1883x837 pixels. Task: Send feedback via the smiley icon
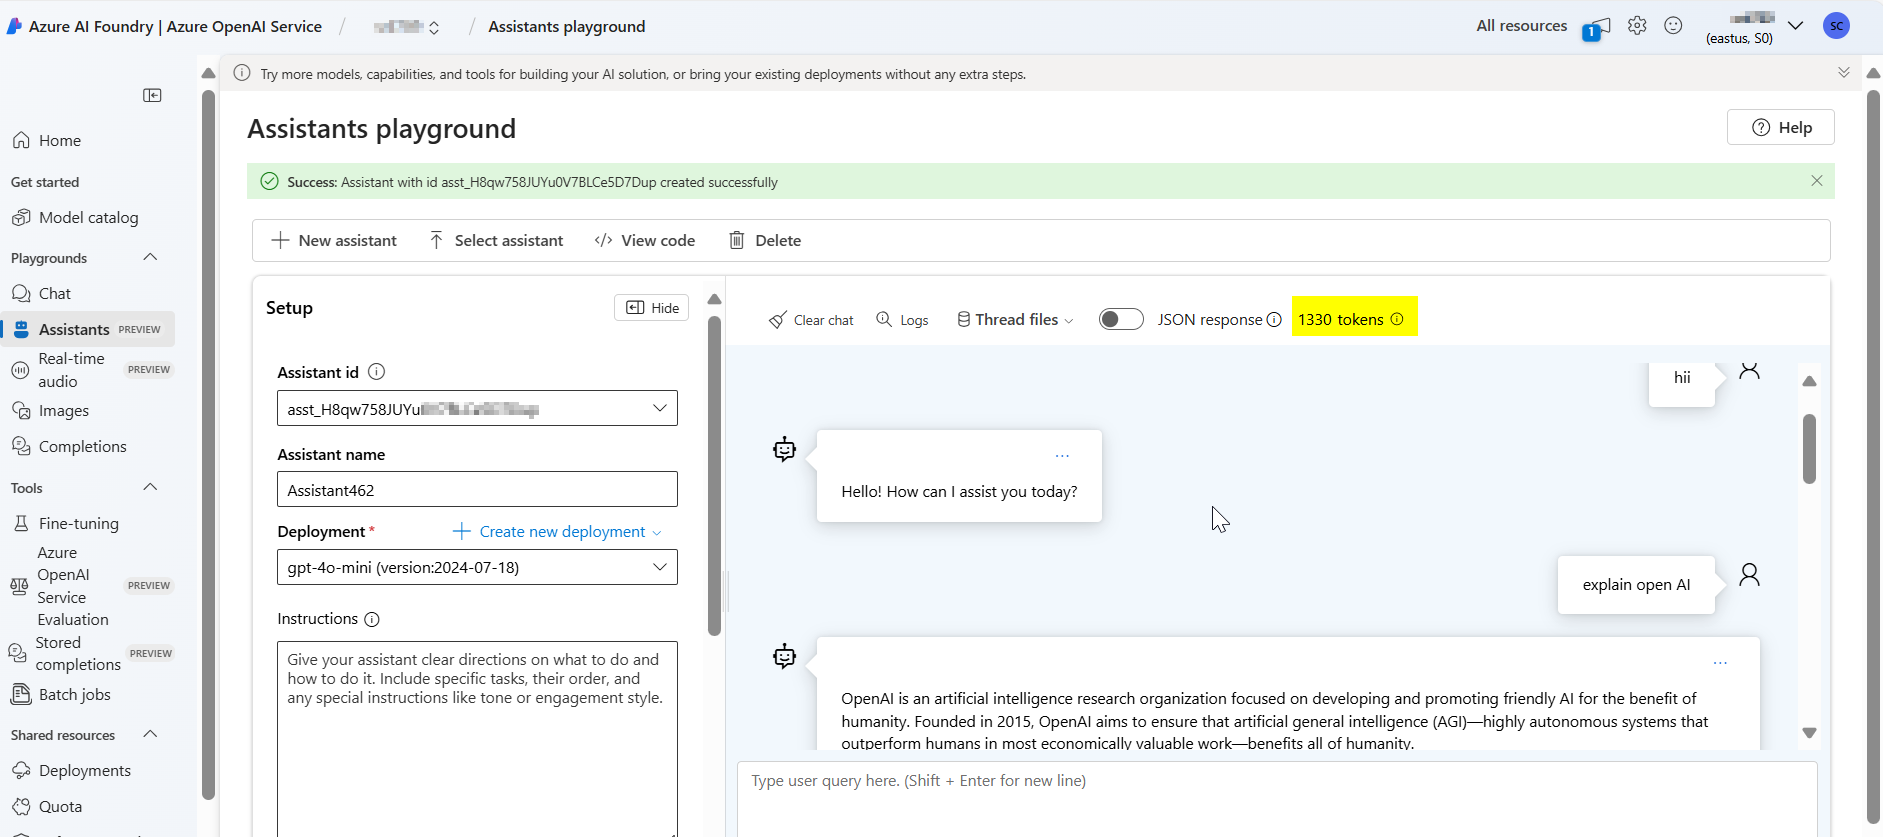pos(1673,26)
